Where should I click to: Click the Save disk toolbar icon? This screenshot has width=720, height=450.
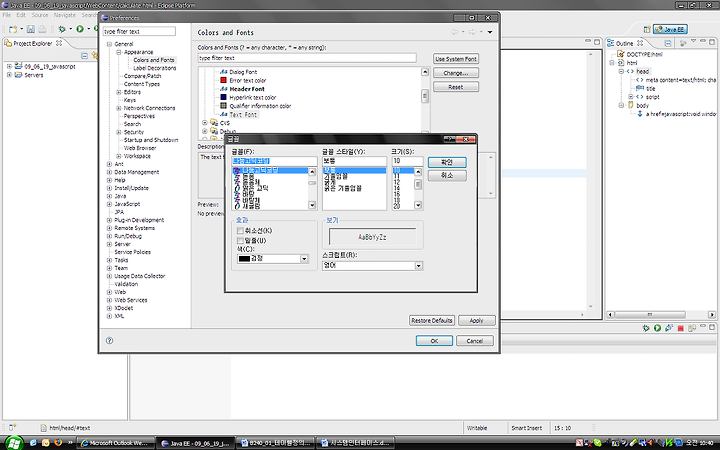coord(31,29)
